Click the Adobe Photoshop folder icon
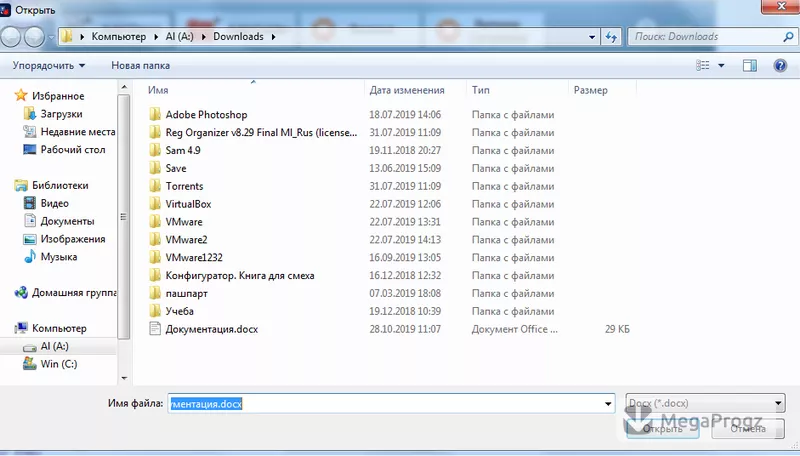 pos(155,114)
